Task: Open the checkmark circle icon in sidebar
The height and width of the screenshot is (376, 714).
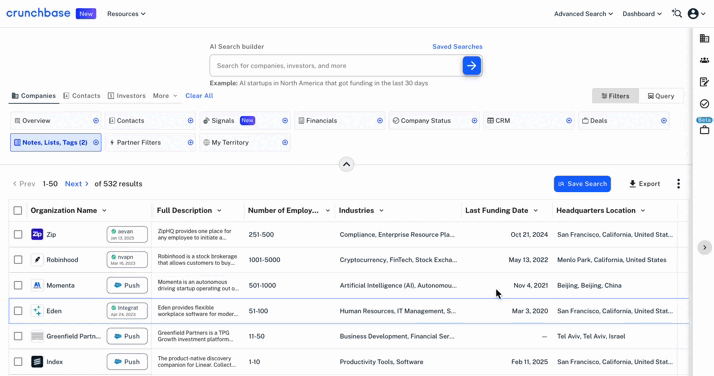Action: (704, 104)
